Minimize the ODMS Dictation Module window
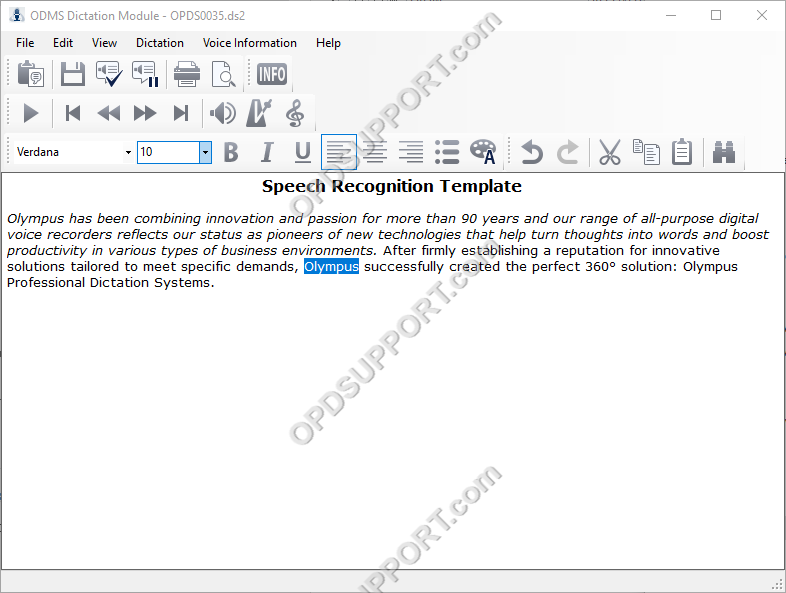Screen dimensions: 786x593 click(x=671, y=15)
